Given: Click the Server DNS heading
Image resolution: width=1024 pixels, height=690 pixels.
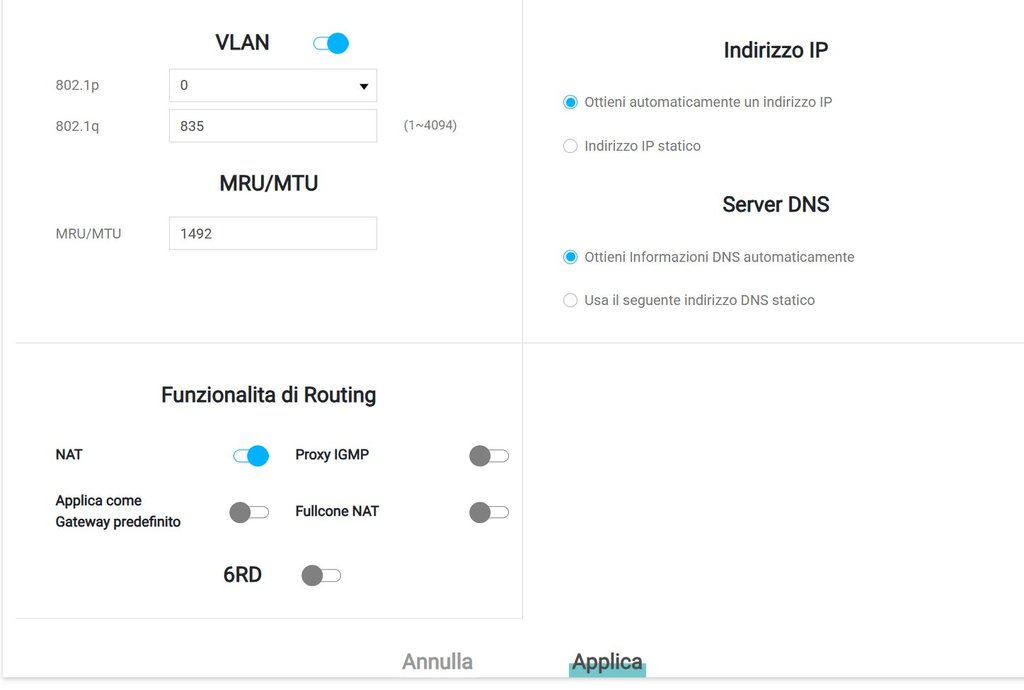Looking at the screenshot, I should tap(775, 204).
